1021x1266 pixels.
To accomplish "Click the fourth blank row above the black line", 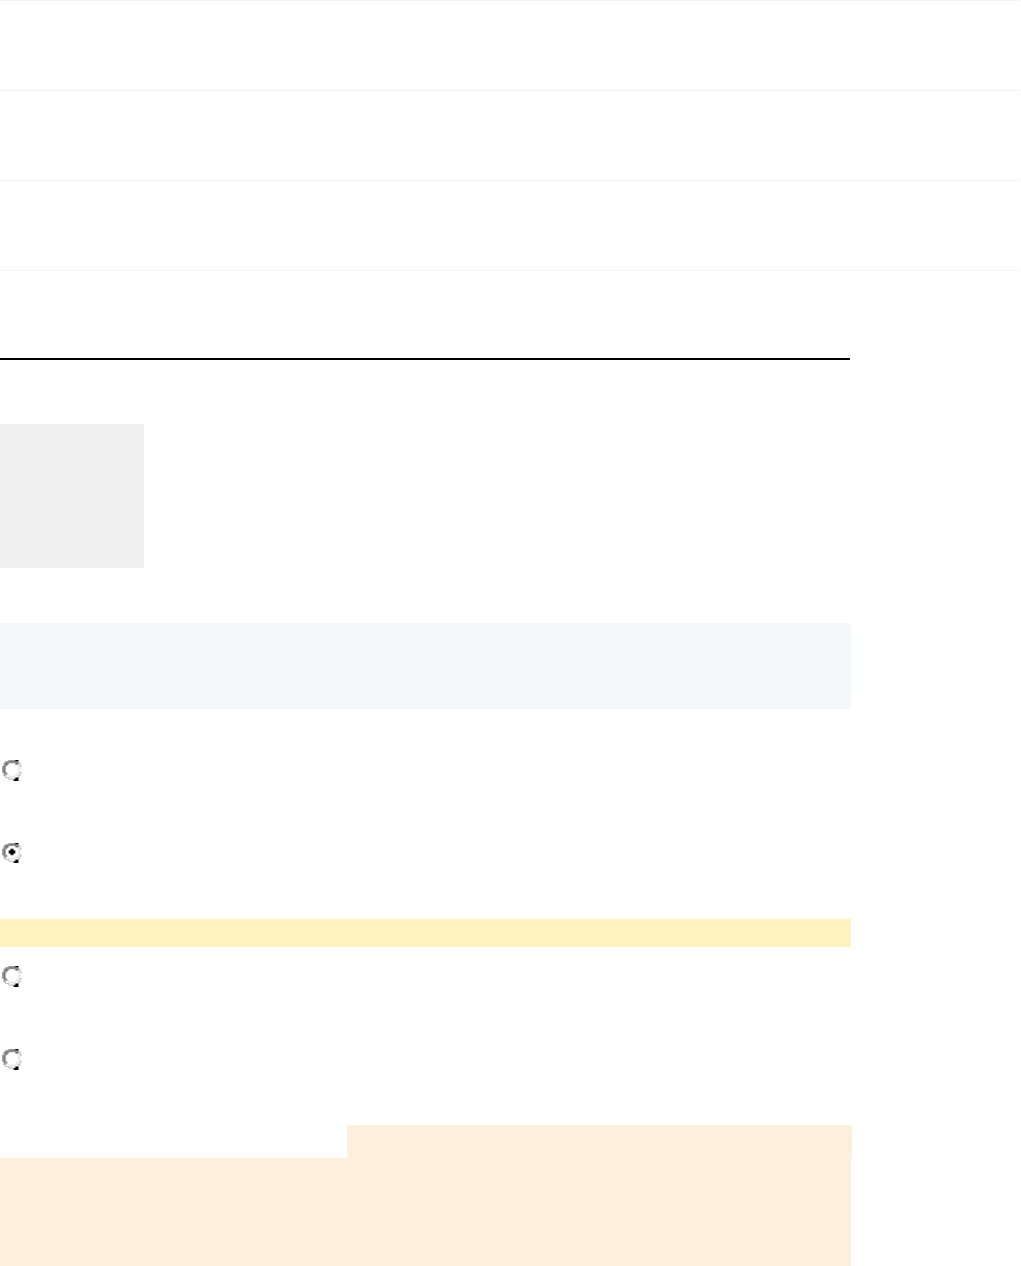I will [x=510, y=313].
